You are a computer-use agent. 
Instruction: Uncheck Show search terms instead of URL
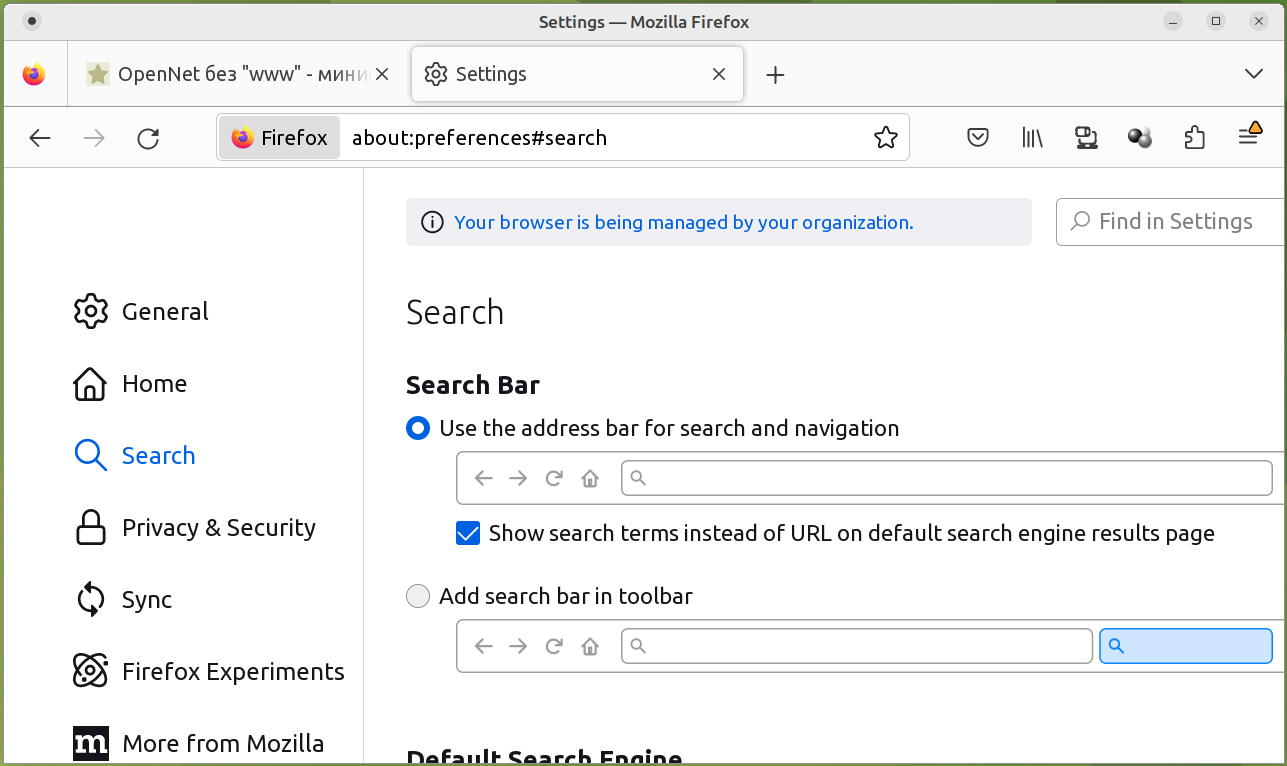click(x=468, y=533)
